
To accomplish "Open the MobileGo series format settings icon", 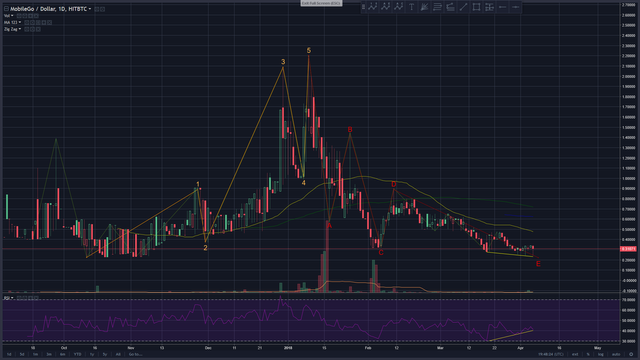I will pos(102,9).
